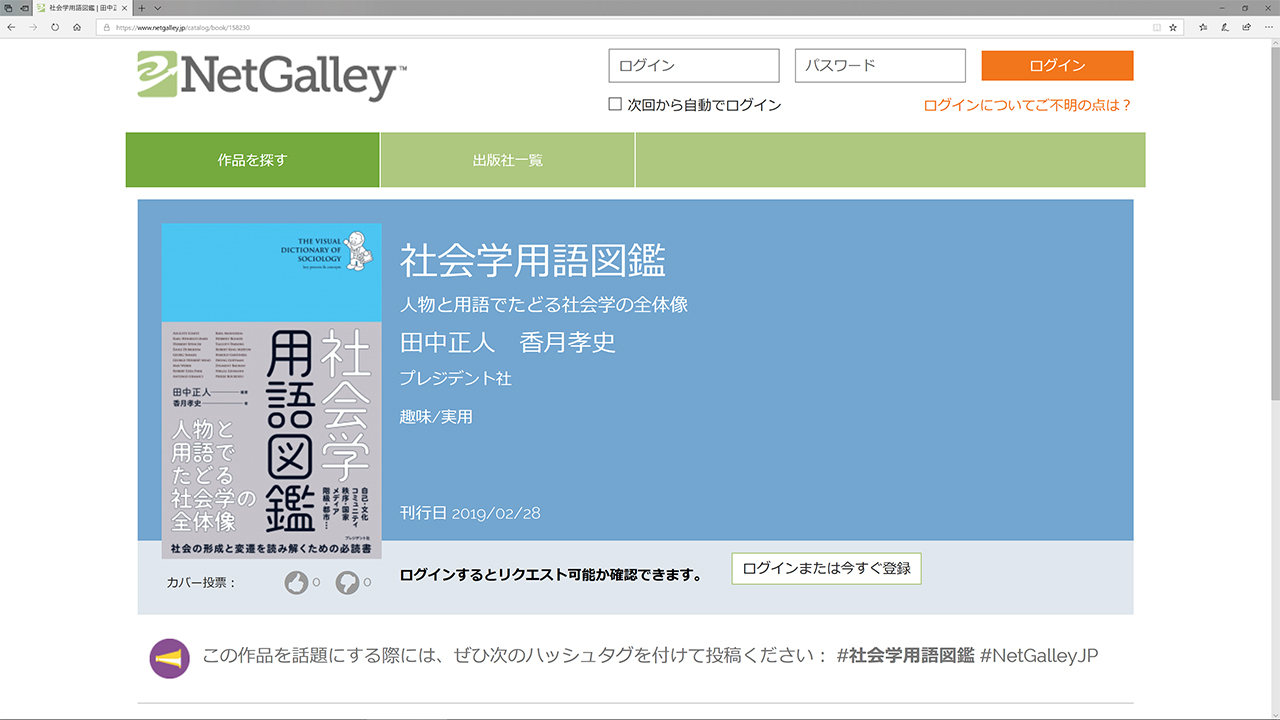Reload the page with the refresh icon

[x=55, y=27]
